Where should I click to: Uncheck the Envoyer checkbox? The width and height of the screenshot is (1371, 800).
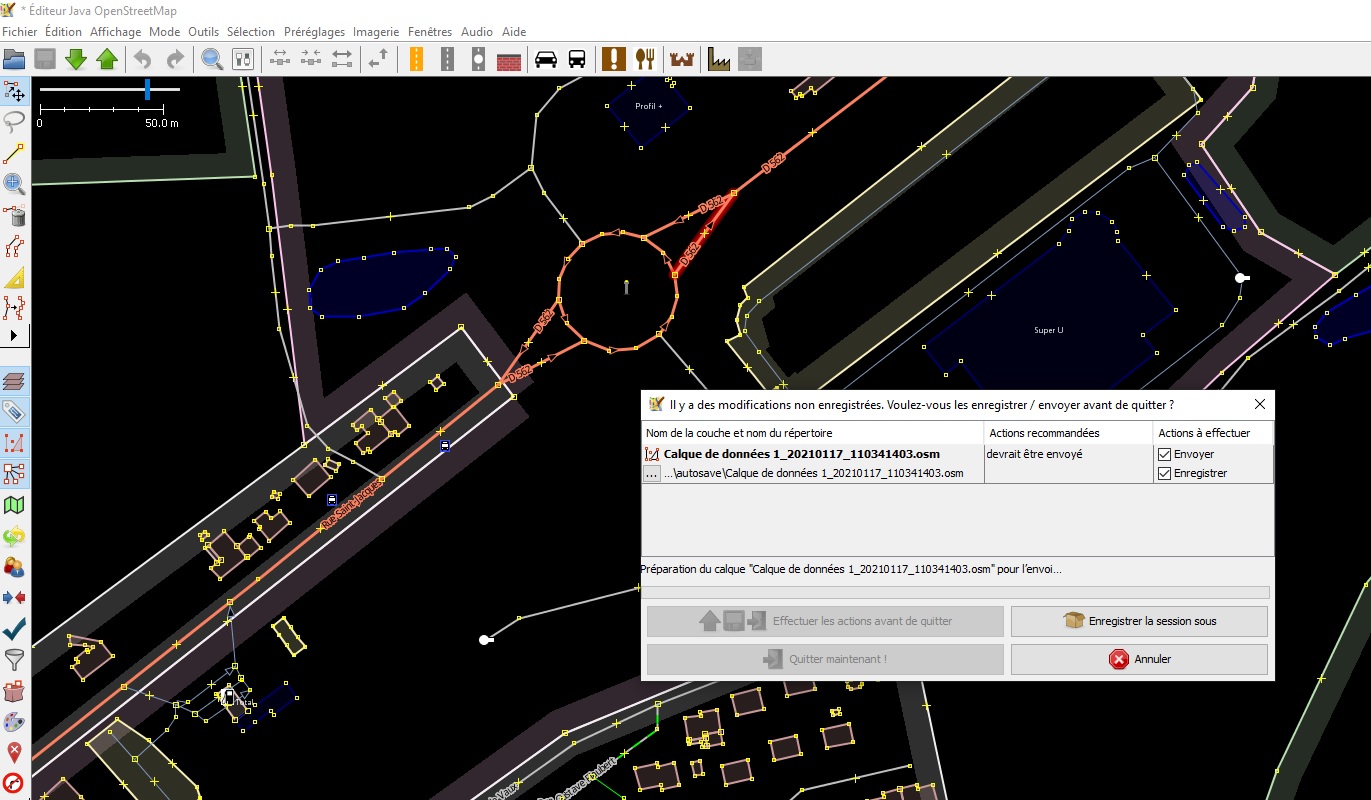pyautogui.click(x=1164, y=454)
